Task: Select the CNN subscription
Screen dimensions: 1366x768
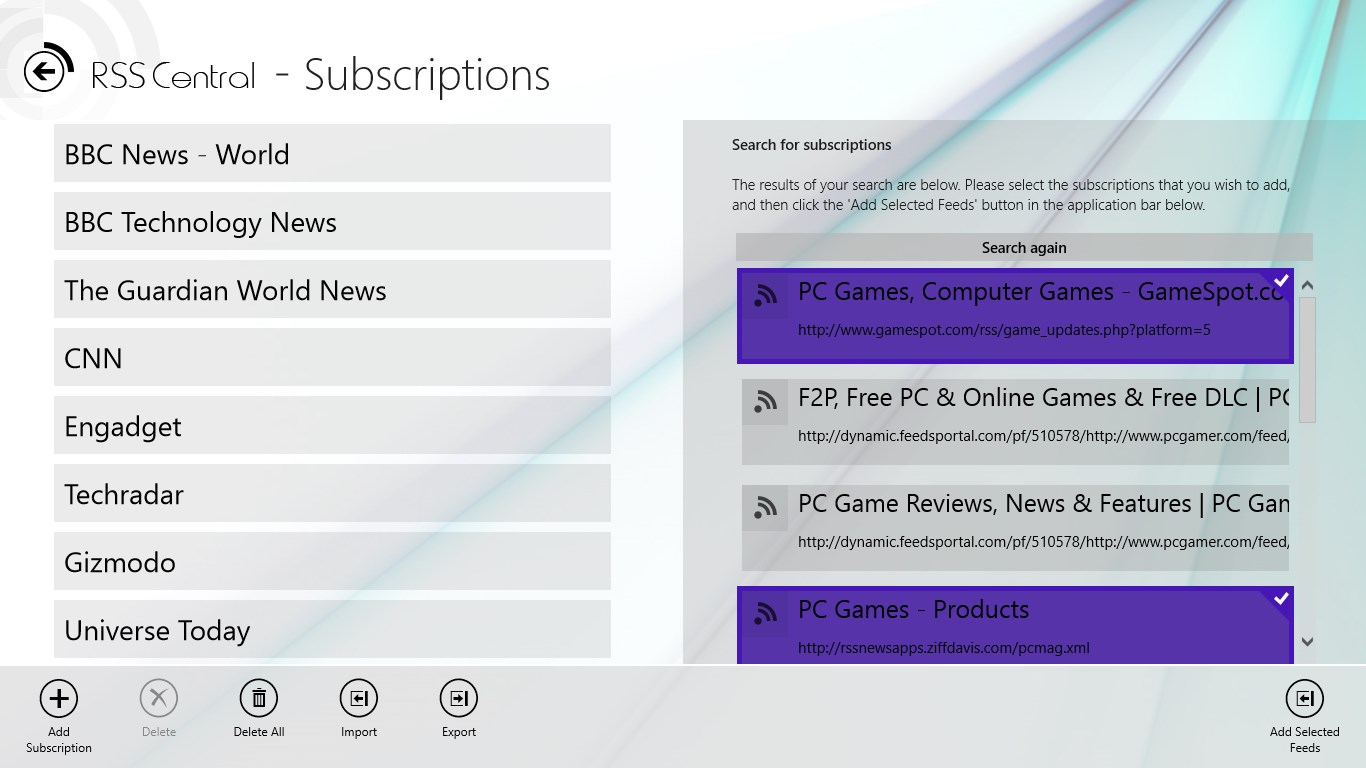Action: click(x=332, y=357)
